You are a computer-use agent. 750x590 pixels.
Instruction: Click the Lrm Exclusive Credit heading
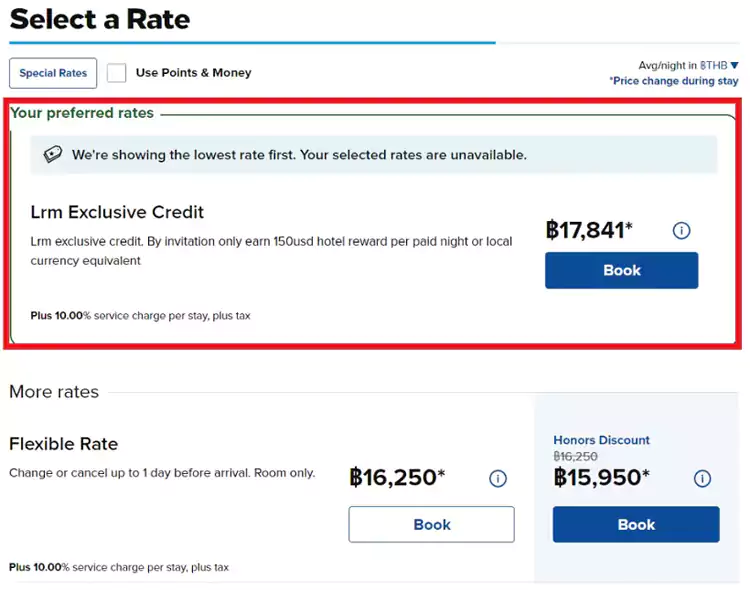click(117, 212)
